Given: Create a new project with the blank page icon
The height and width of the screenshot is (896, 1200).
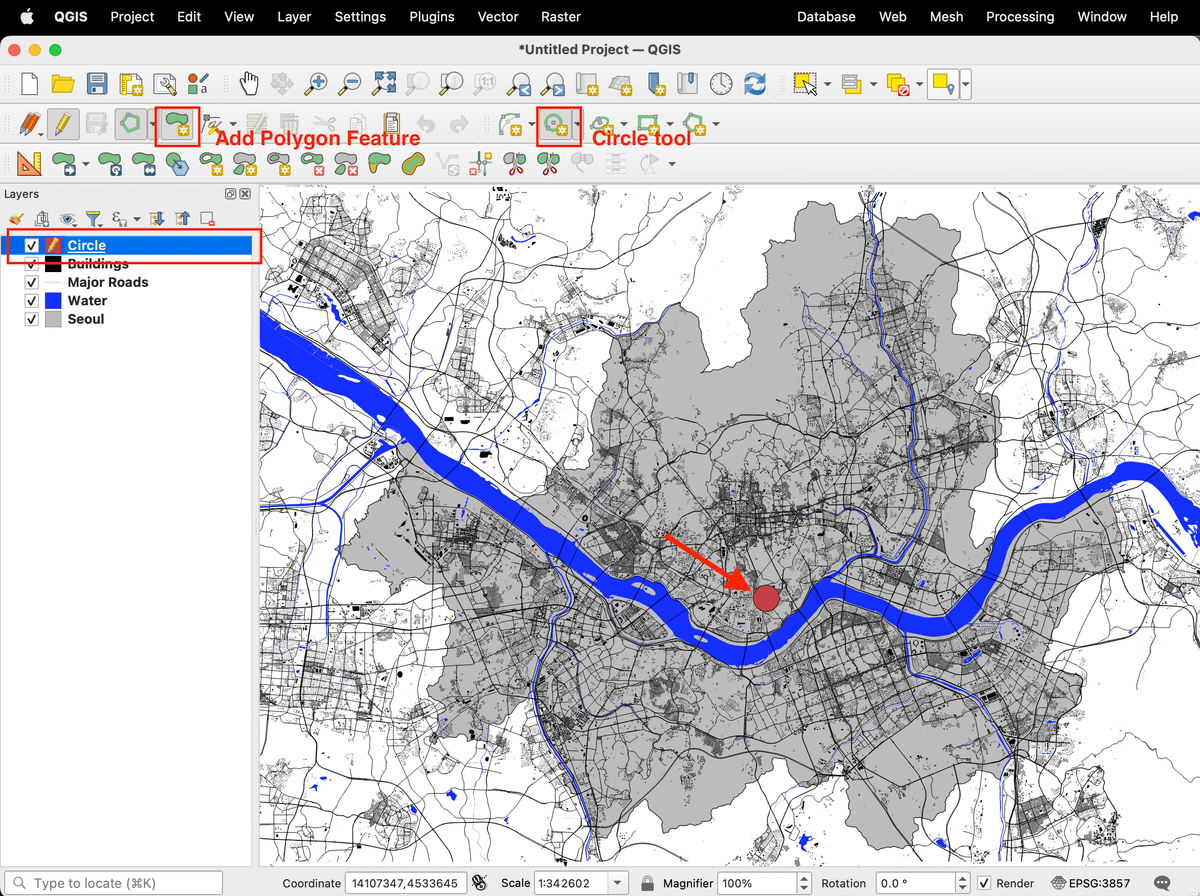Looking at the screenshot, I should tap(30, 84).
